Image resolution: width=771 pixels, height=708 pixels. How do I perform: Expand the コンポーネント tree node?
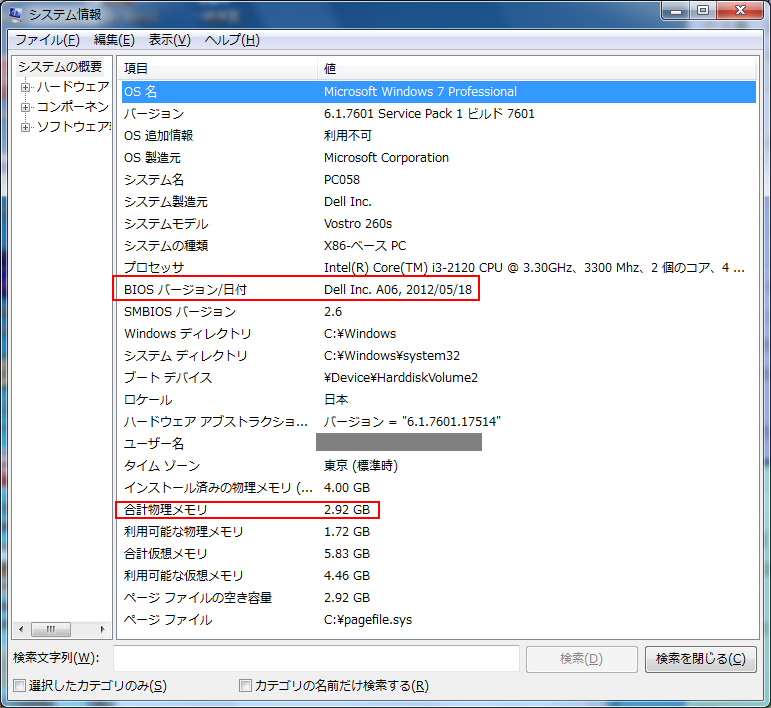pyautogui.click(x=25, y=107)
